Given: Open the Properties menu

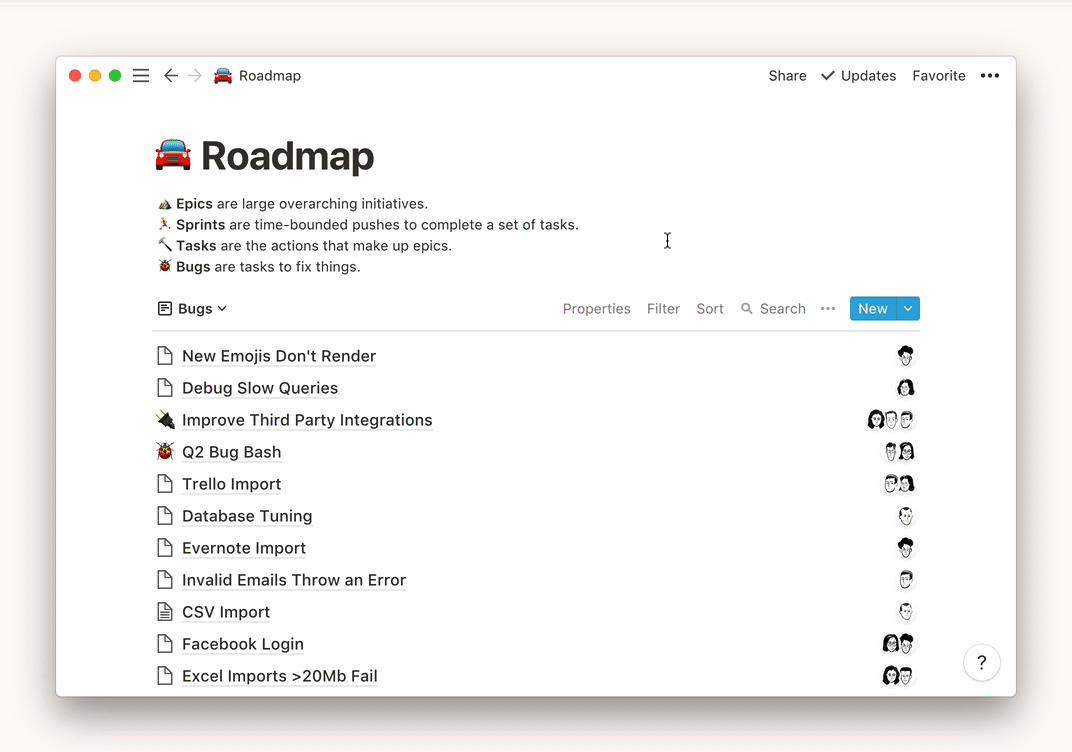Looking at the screenshot, I should point(596,309).
